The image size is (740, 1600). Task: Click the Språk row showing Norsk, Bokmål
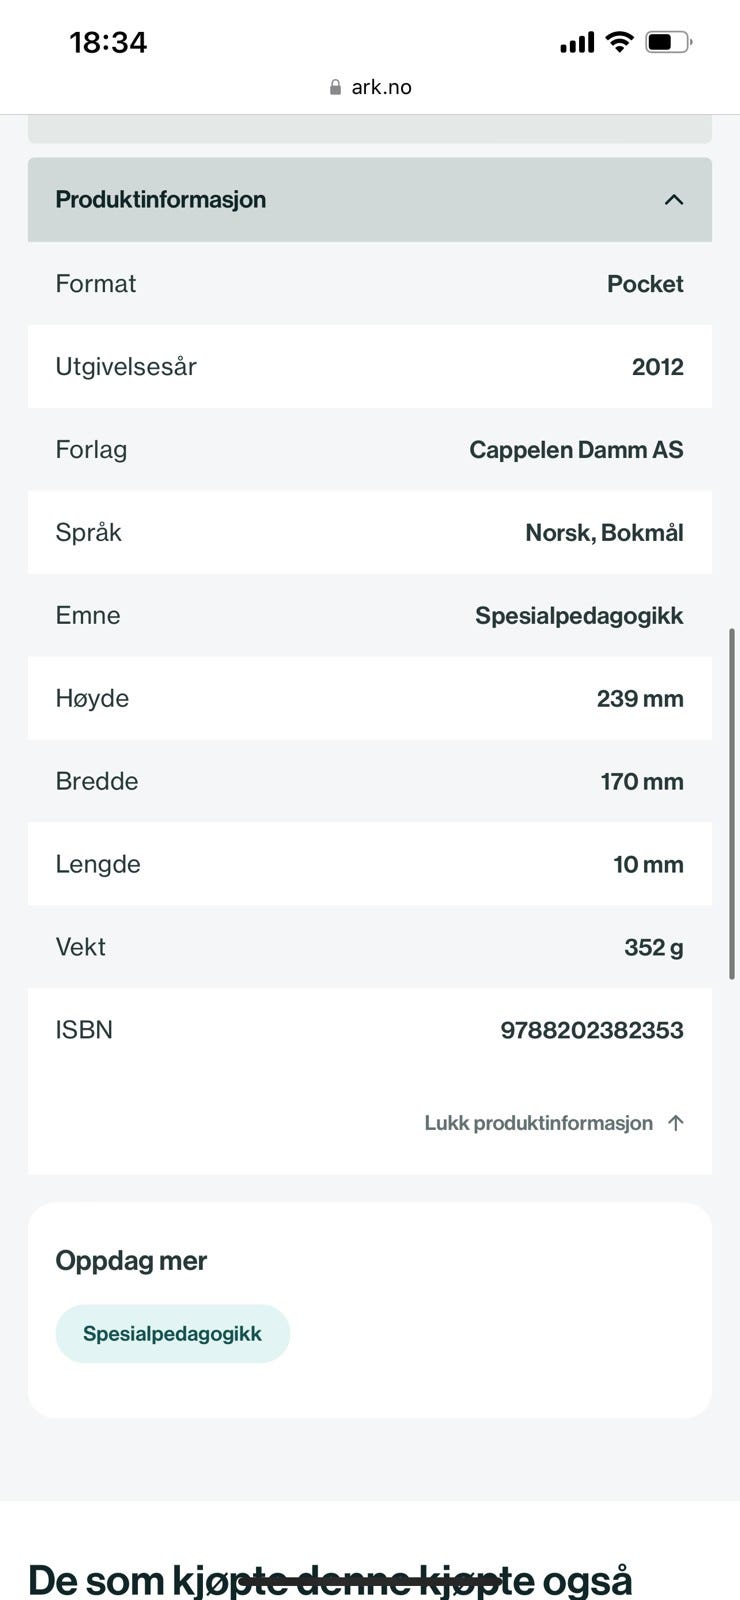(x=370, y=533)
